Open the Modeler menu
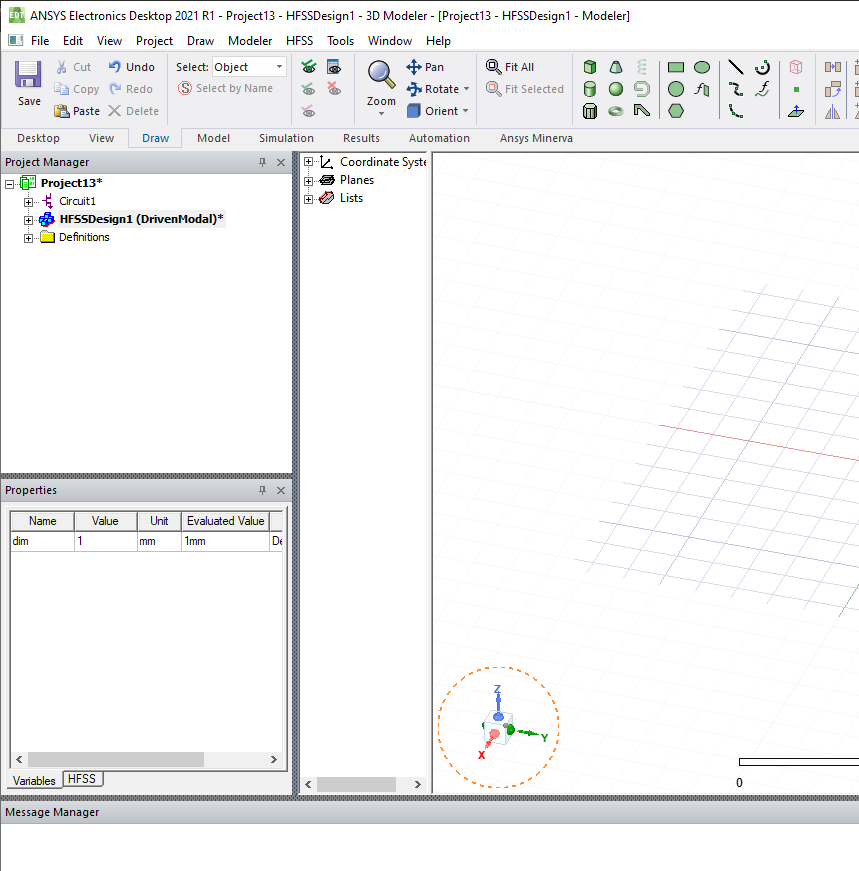 250,41
